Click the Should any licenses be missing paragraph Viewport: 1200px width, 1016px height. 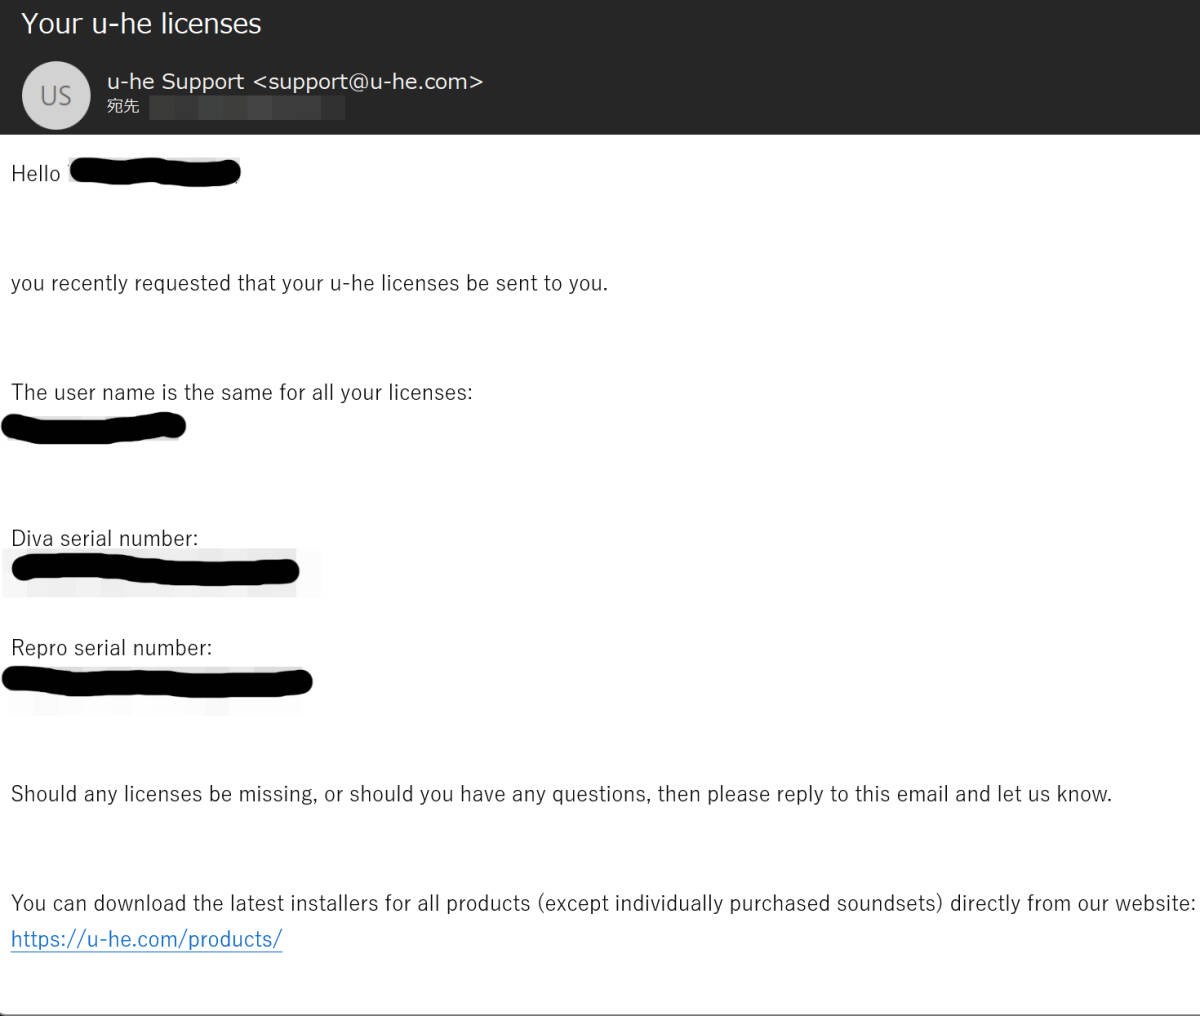coord(561,794)
